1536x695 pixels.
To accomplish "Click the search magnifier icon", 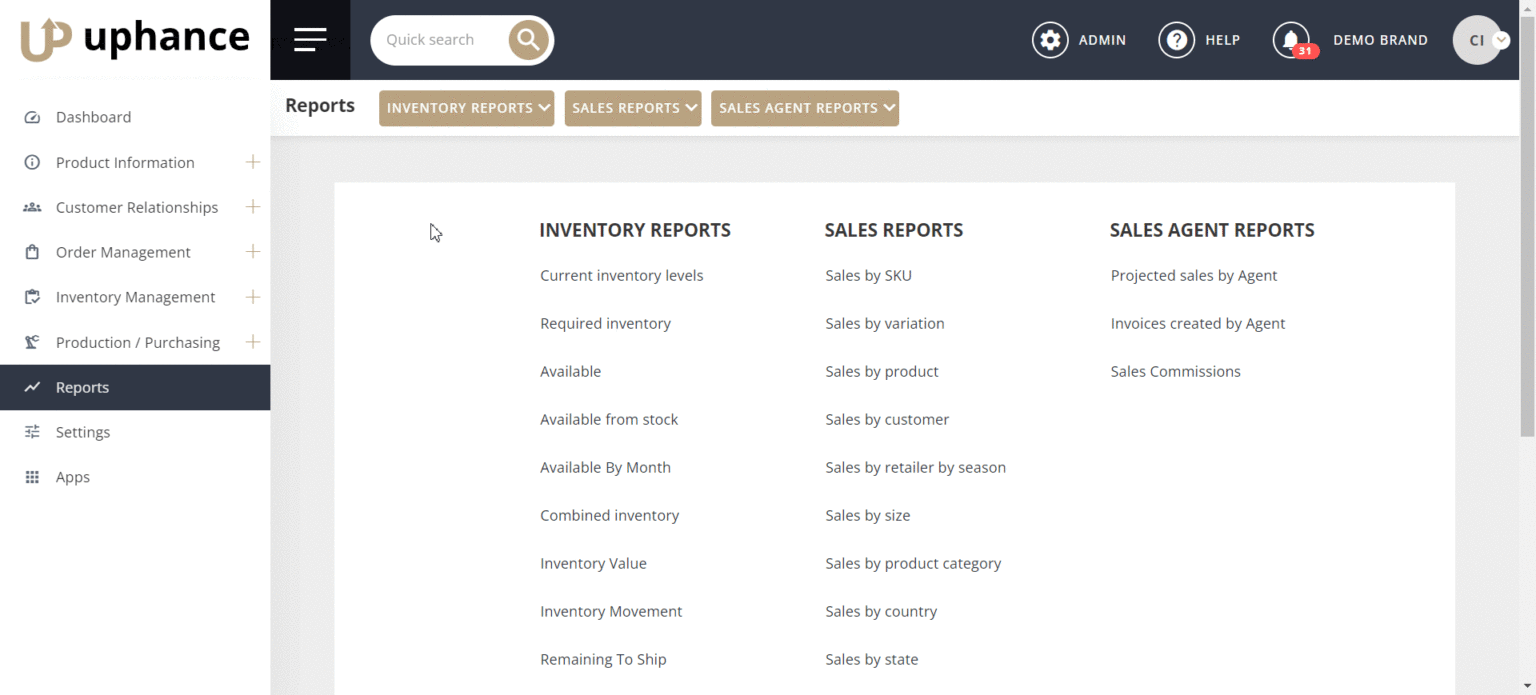I will (x=528, y=39).
